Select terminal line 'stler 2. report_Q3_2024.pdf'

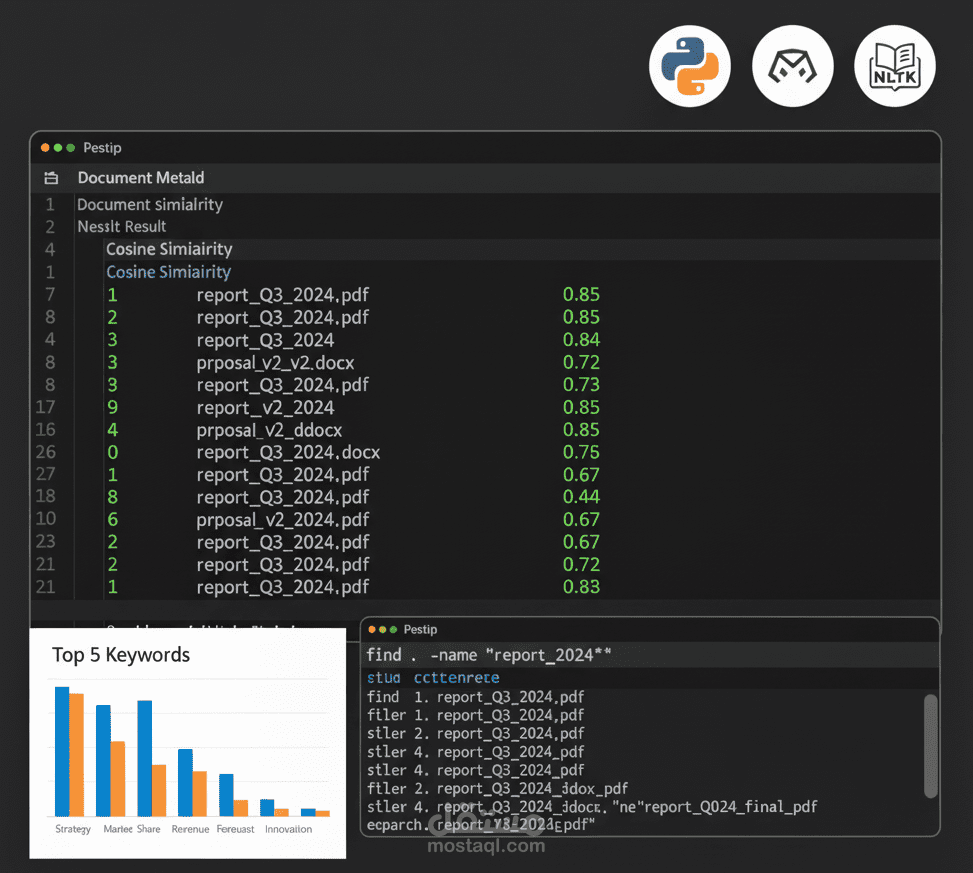click(x=475, y=733)
